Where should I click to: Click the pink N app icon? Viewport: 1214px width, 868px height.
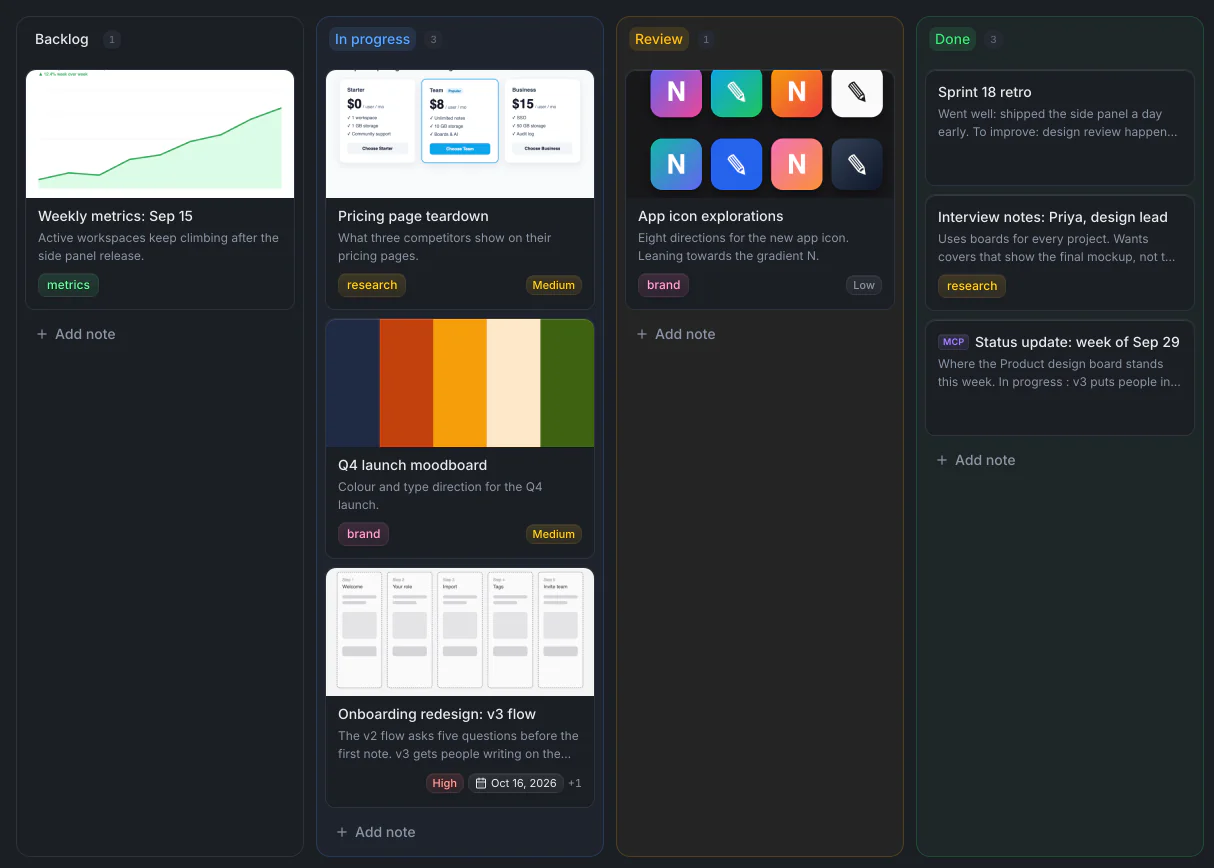click(797, 164)
